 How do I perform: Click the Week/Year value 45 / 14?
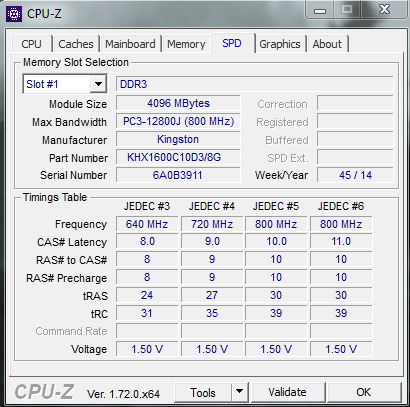pyautogui.click(x=355, y=175)
